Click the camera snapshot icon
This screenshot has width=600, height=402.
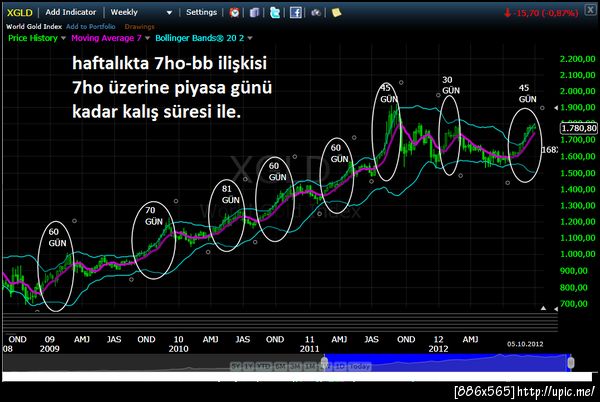(x=316, y=13)
